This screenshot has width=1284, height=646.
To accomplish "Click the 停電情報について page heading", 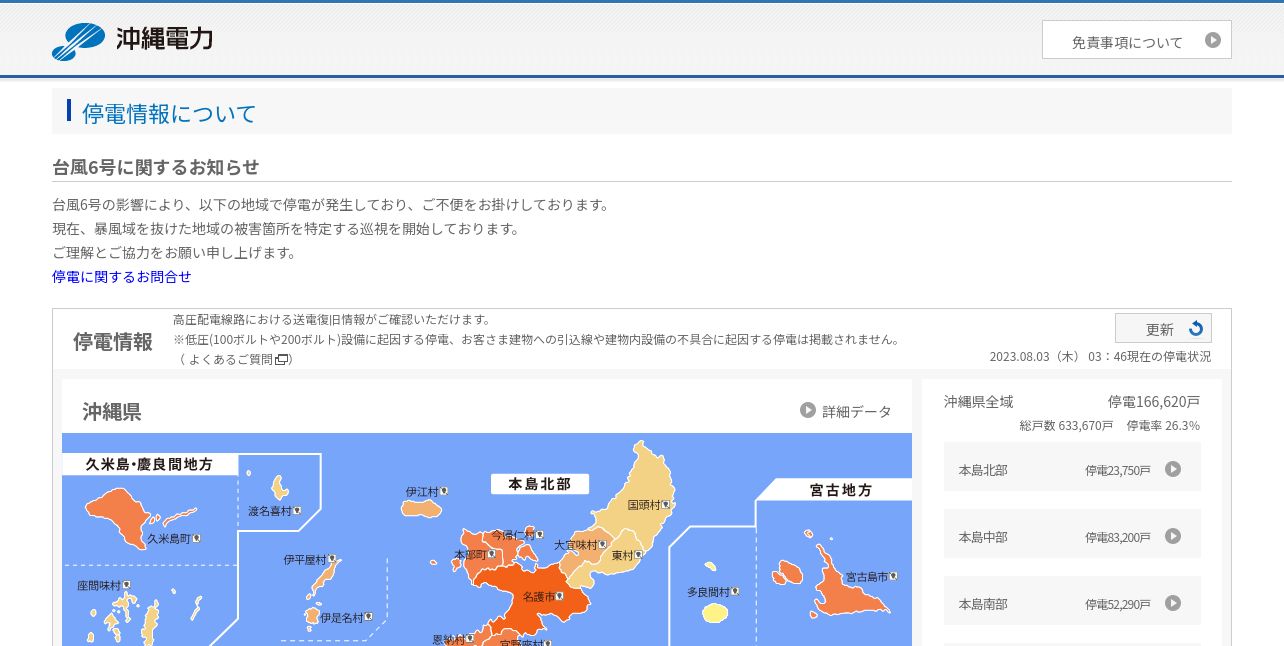I will click(169, 113).
